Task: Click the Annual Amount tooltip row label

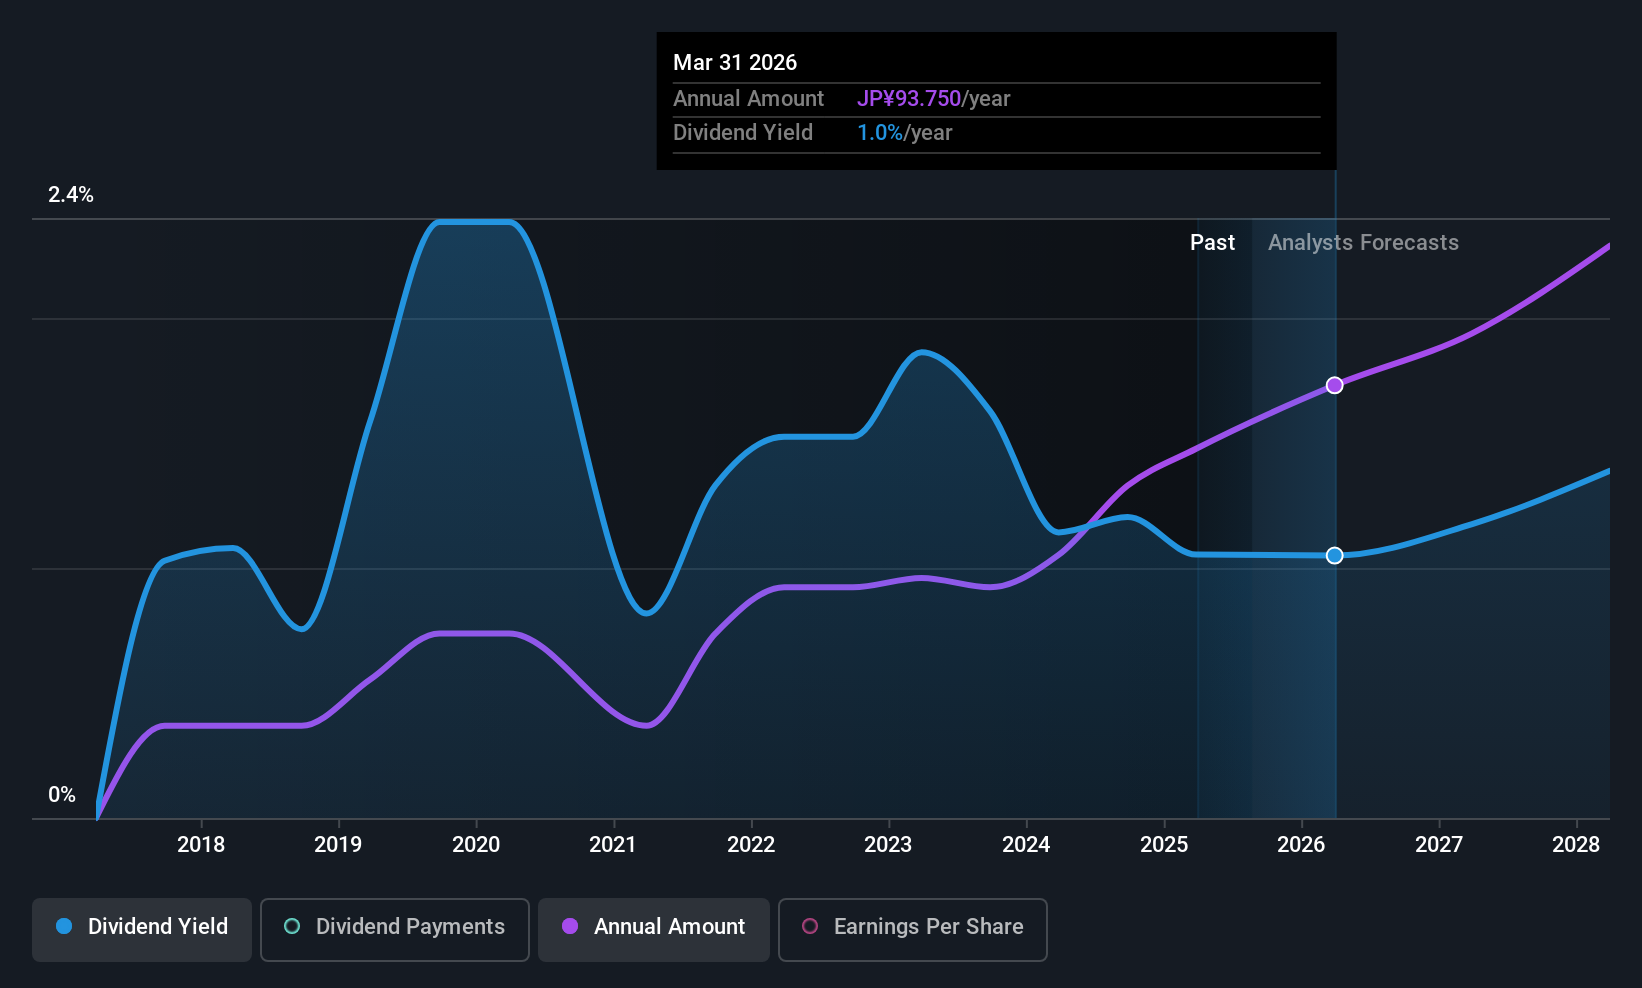Action: [748, 99]
